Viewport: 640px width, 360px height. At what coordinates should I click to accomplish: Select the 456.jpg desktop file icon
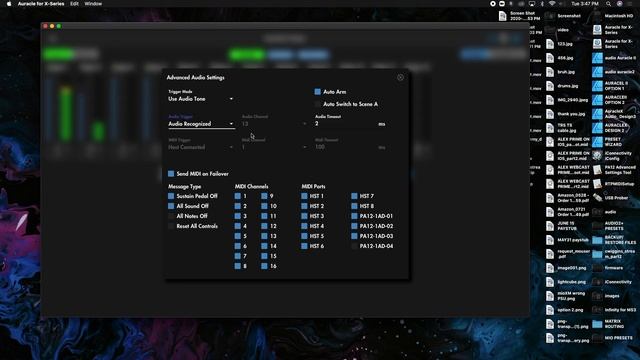click(x=550, y=58)
